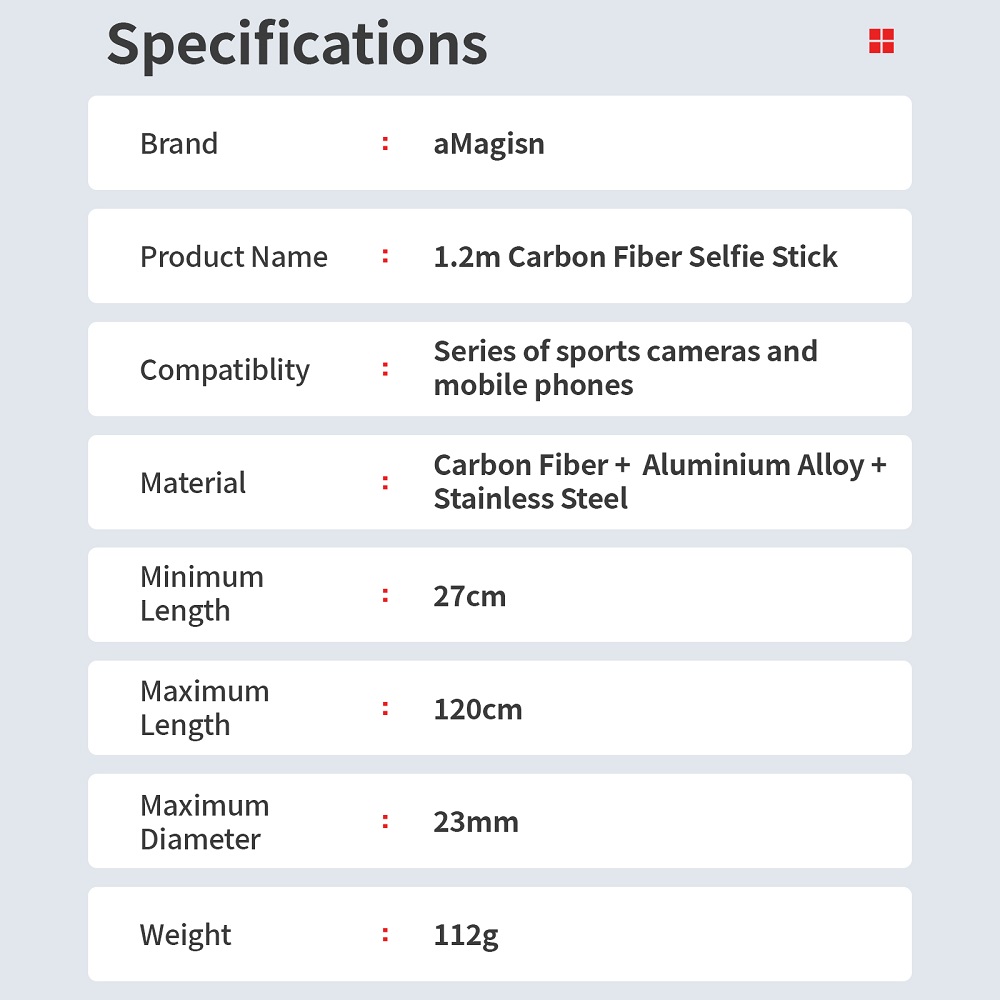1000x1000 pixels.
Task: Click the Specifications heading
Action: pos(297,45)
